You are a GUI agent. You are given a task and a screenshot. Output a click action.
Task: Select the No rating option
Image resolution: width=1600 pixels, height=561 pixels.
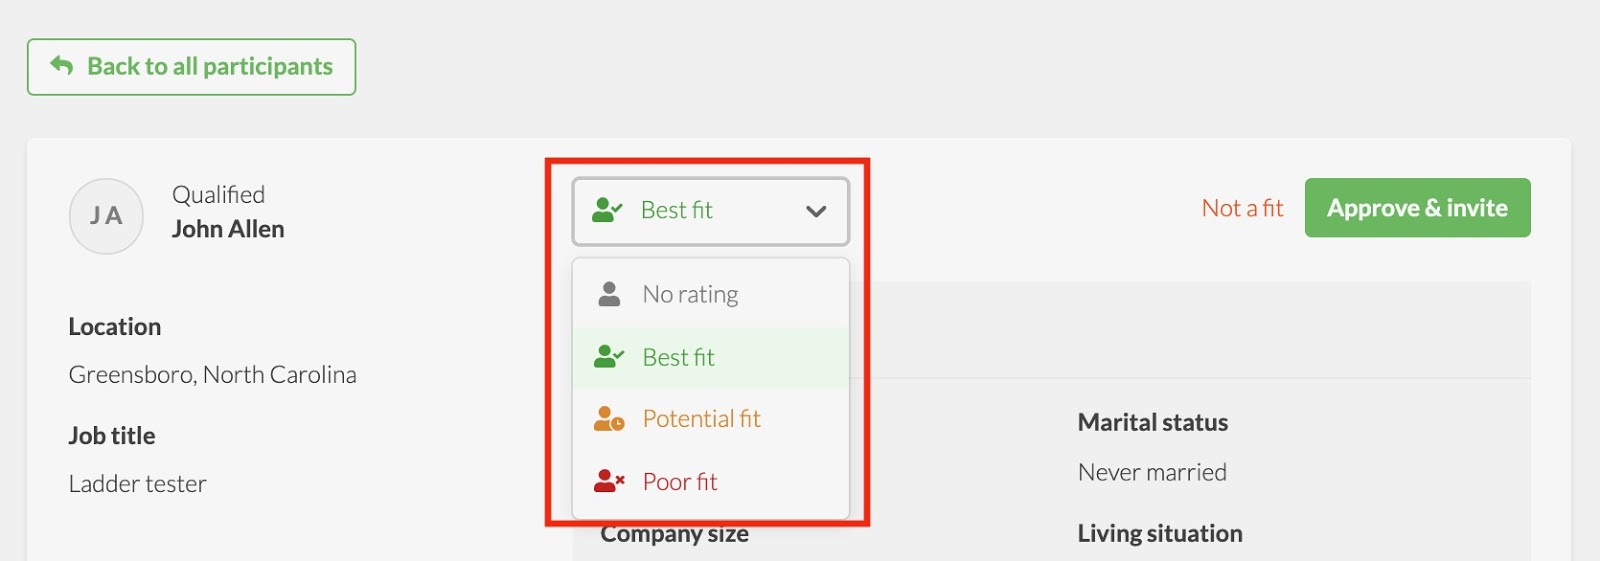click(690, 294)
